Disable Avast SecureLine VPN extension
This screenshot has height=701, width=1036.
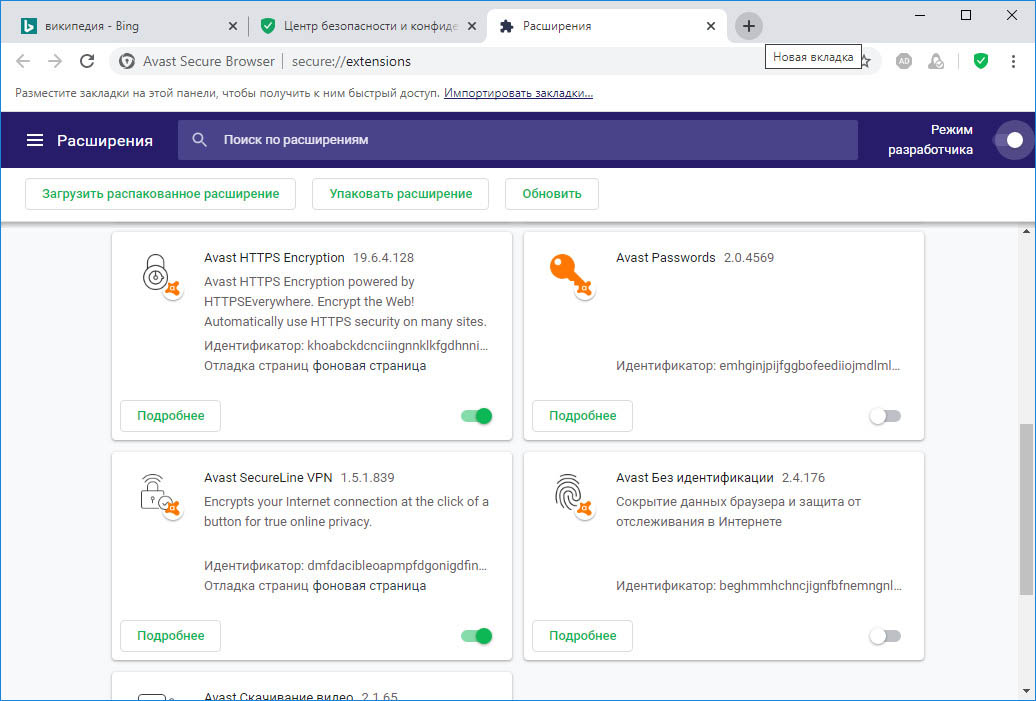[476, 636]
